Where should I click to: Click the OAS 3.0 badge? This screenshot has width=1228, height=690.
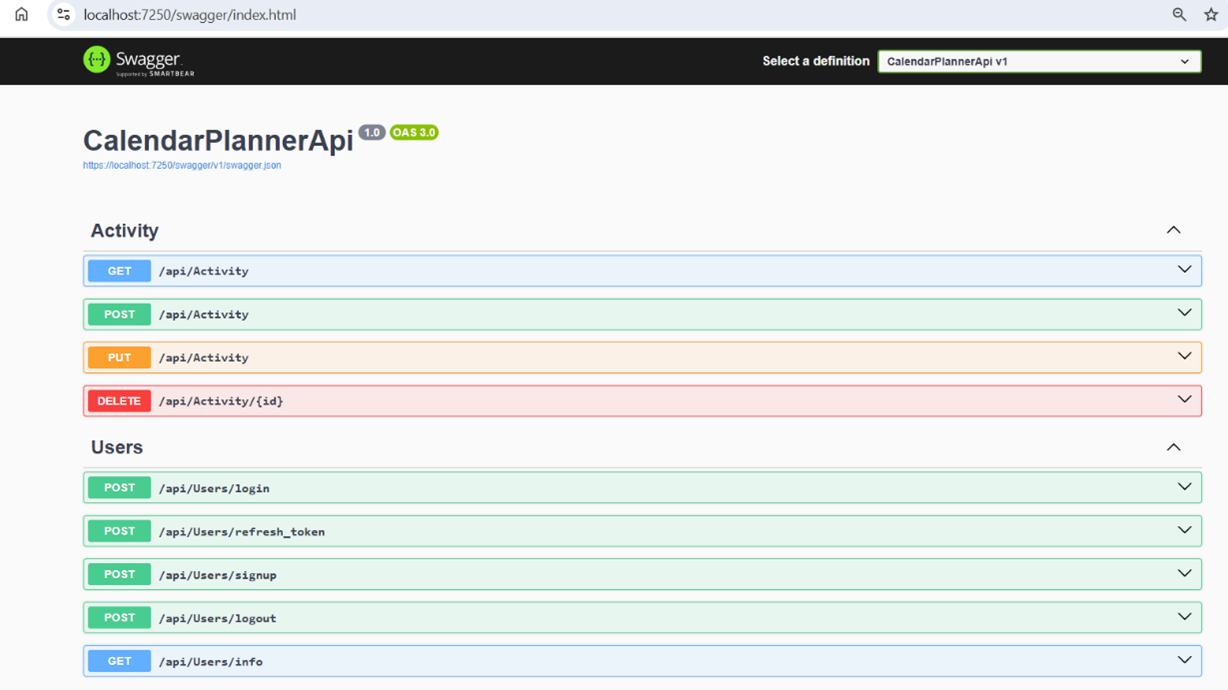[x=414, y=132]
